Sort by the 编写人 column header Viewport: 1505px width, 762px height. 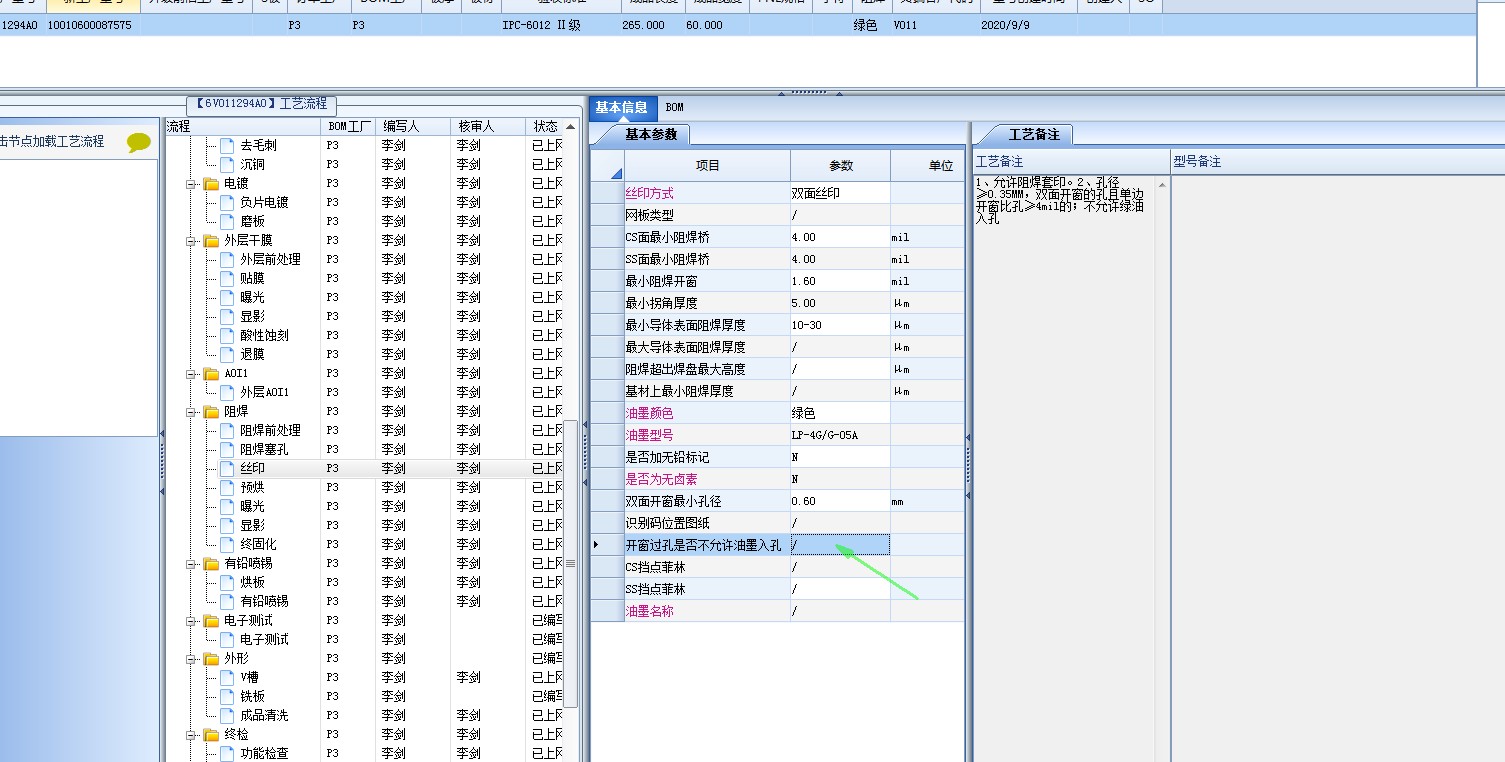[412, 127]
